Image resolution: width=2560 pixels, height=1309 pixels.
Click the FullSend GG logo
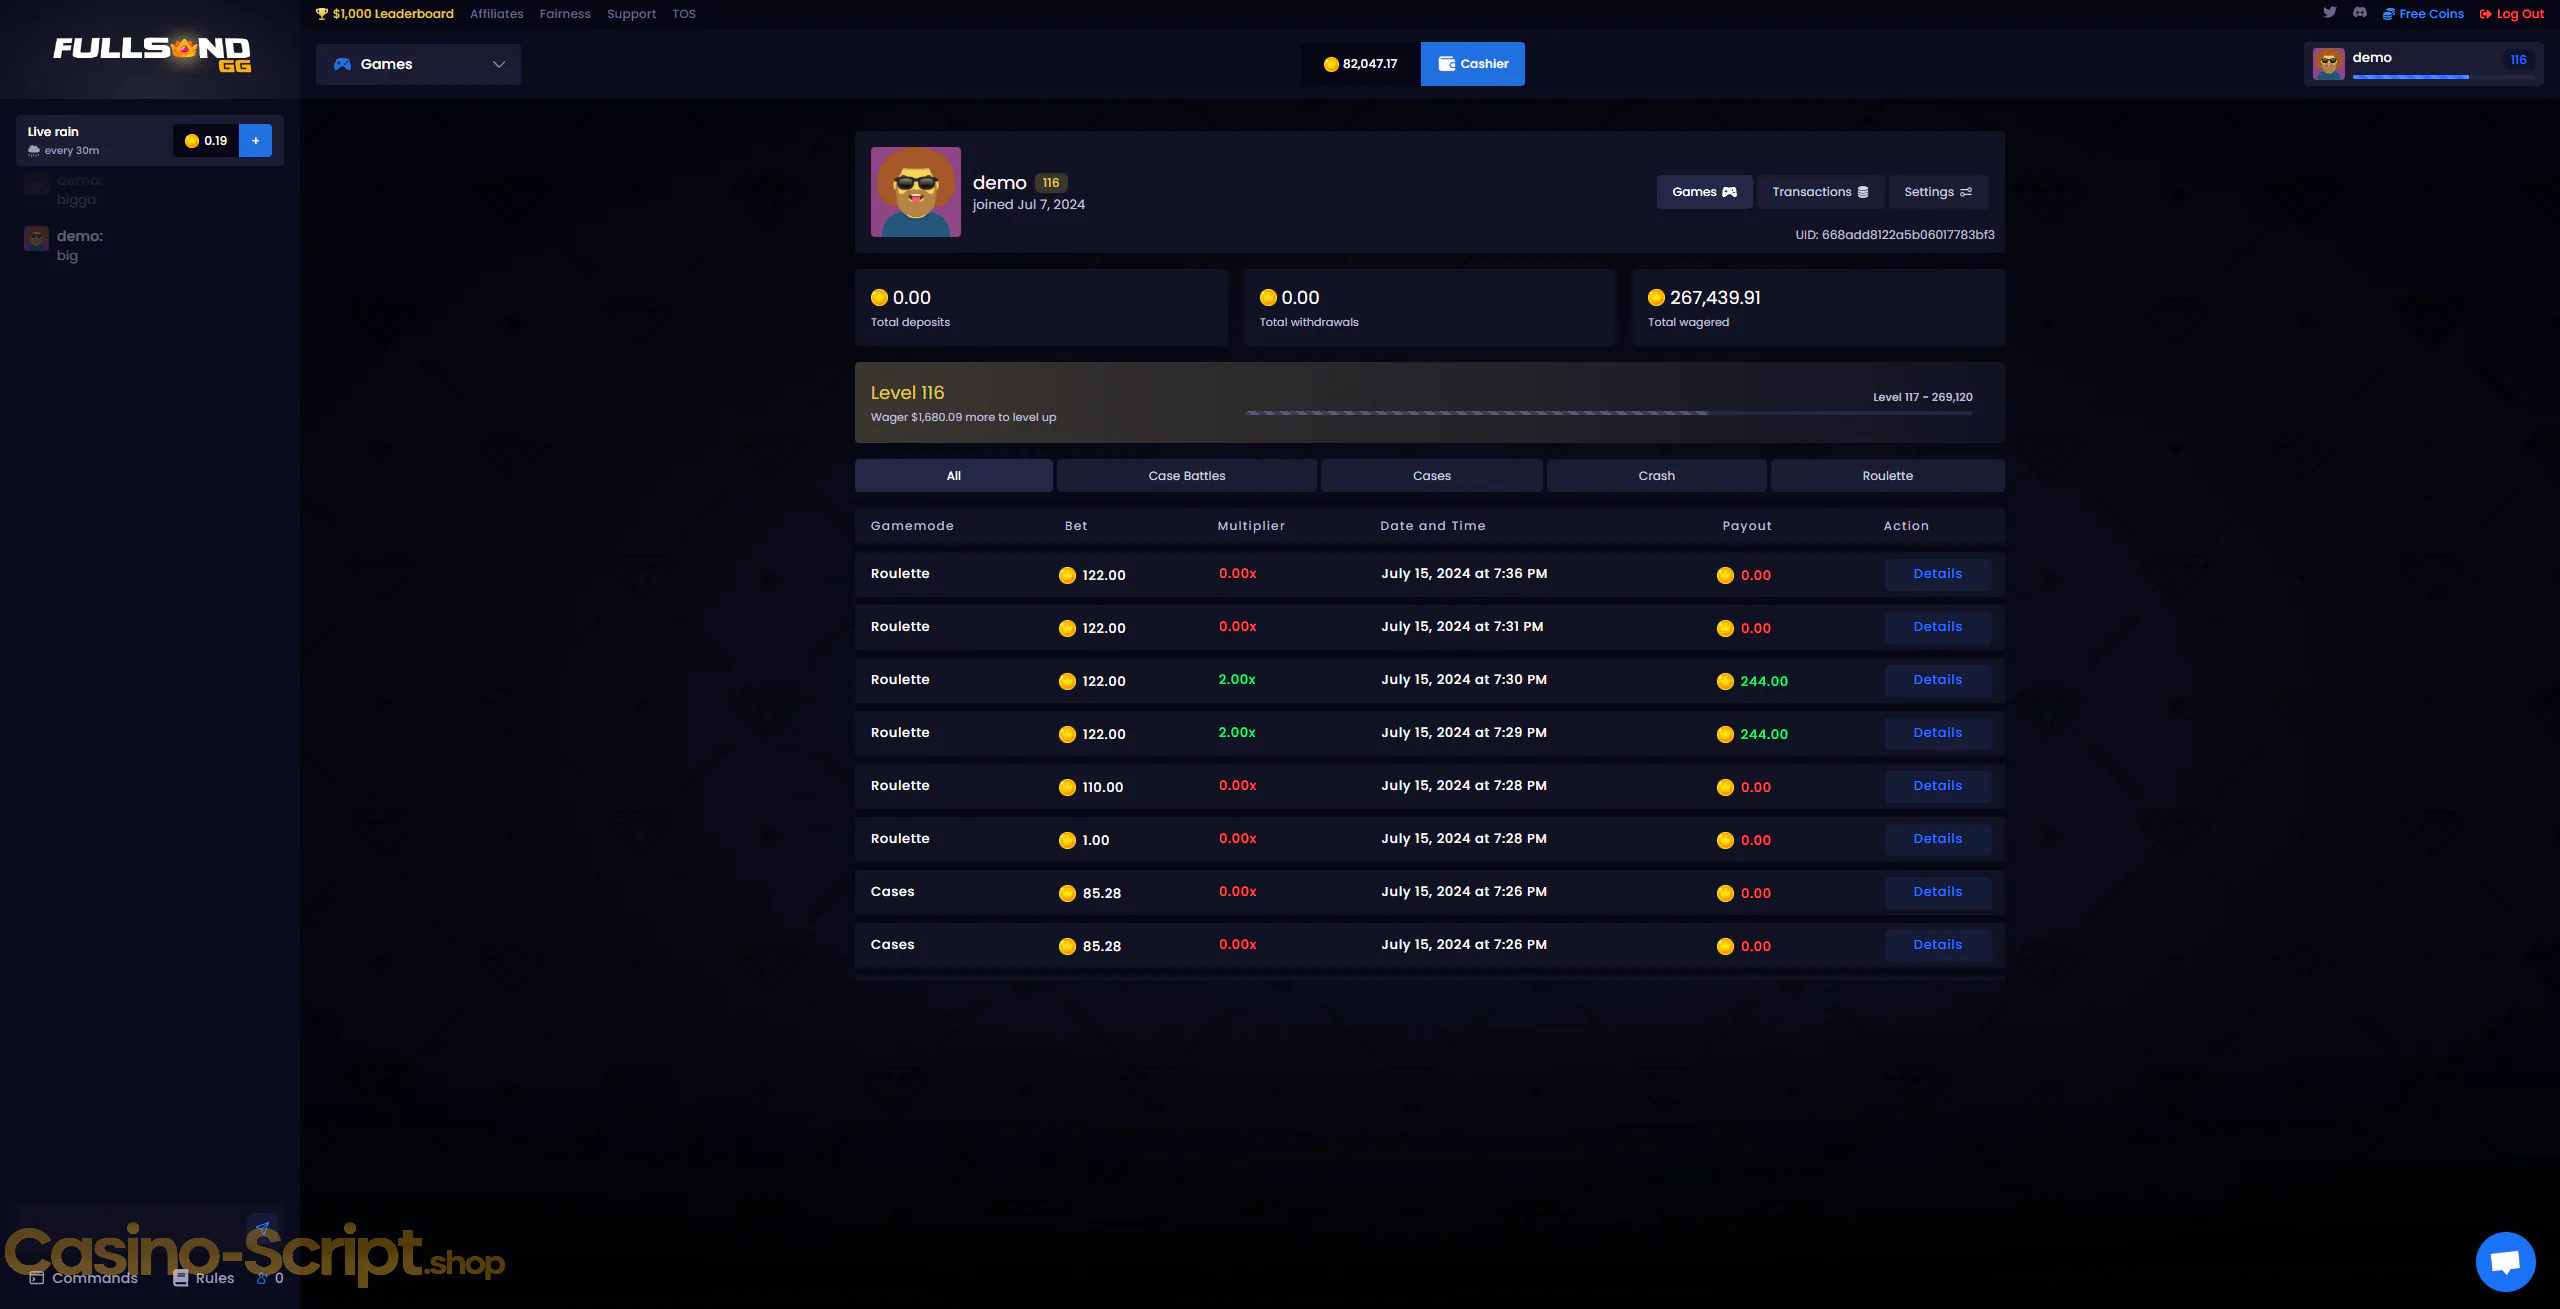[152, 53]
